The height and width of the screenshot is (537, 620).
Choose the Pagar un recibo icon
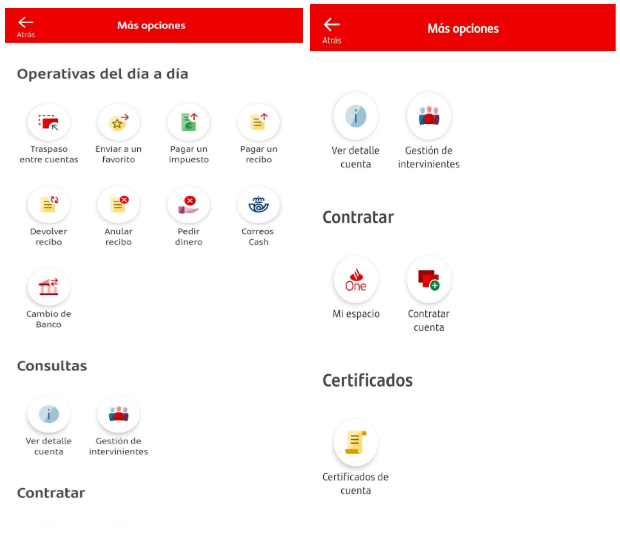258,124
